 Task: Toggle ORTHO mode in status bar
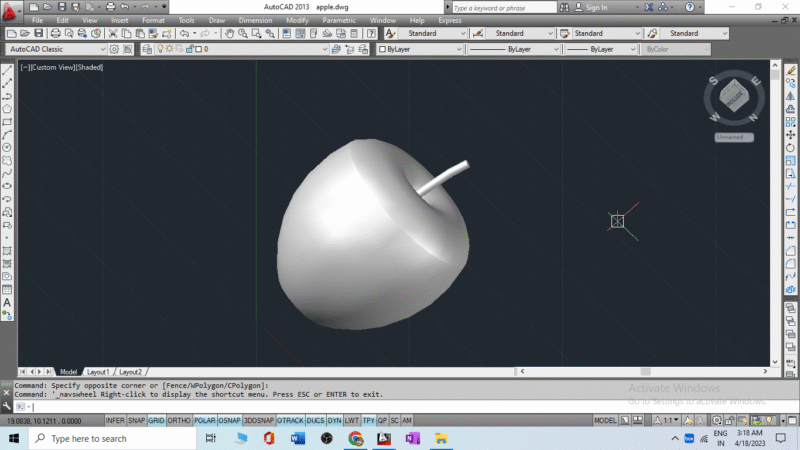[179, 420]
